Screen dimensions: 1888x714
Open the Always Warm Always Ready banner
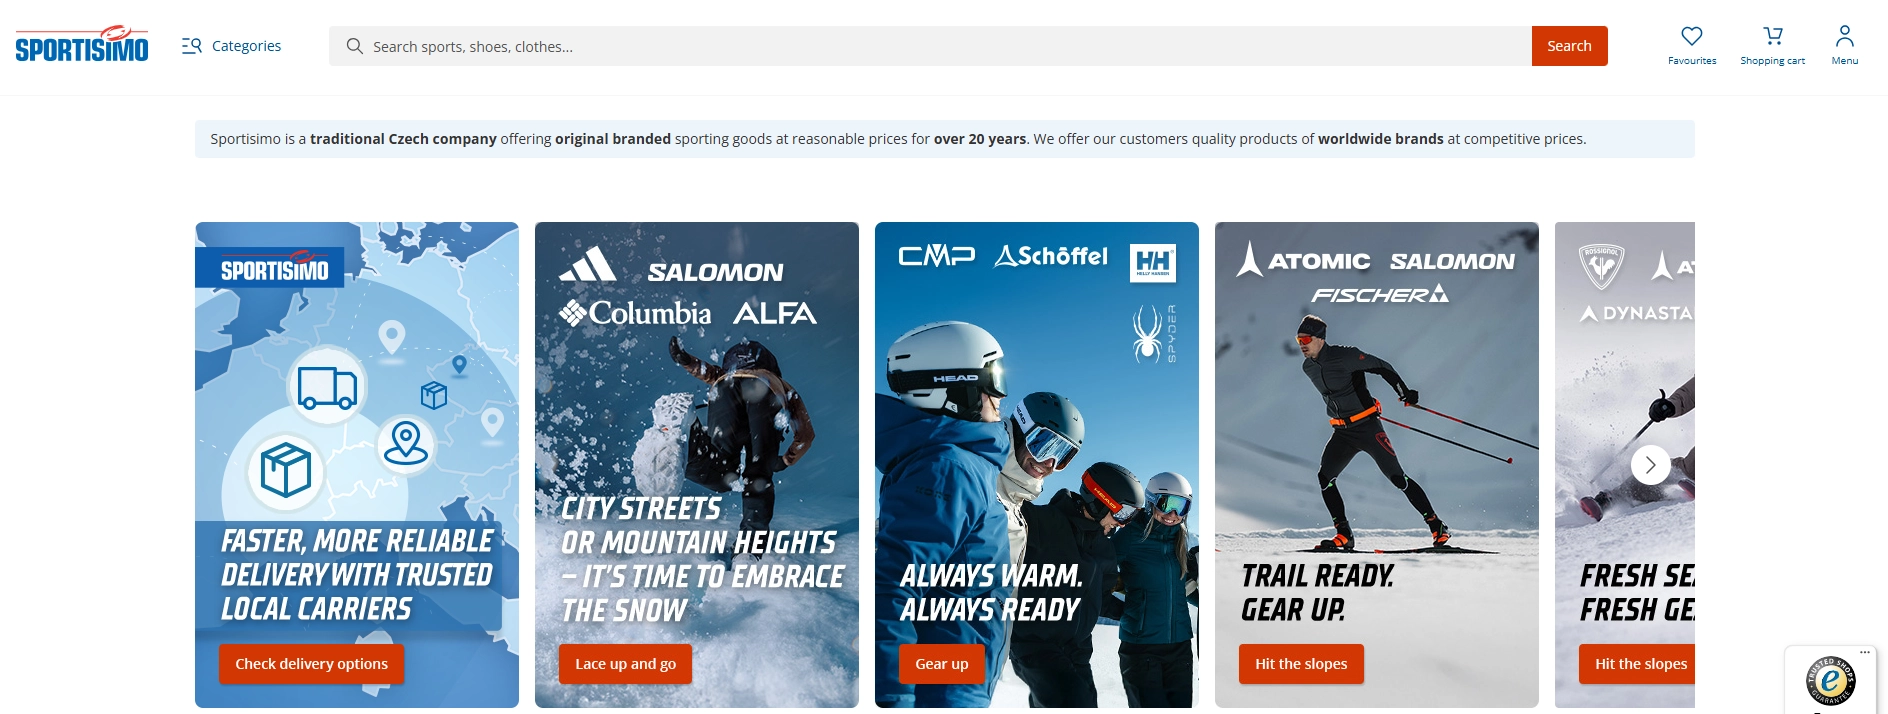(x=1037, y=465)
